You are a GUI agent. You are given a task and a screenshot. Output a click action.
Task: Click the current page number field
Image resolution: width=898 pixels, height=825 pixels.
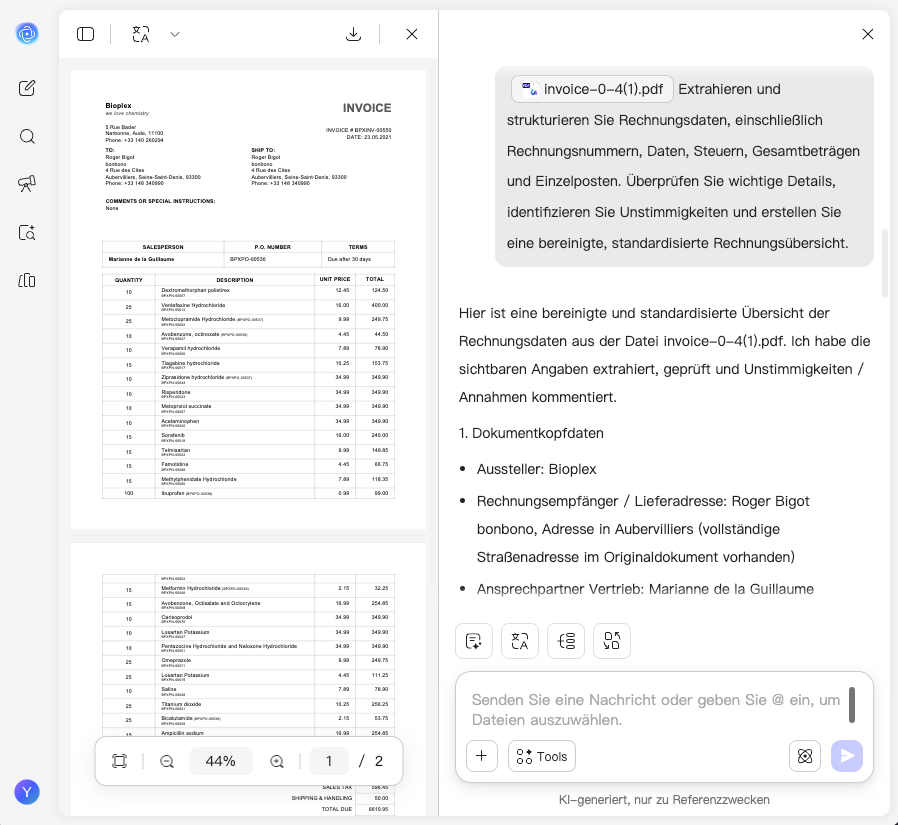(x=329, y=761)
